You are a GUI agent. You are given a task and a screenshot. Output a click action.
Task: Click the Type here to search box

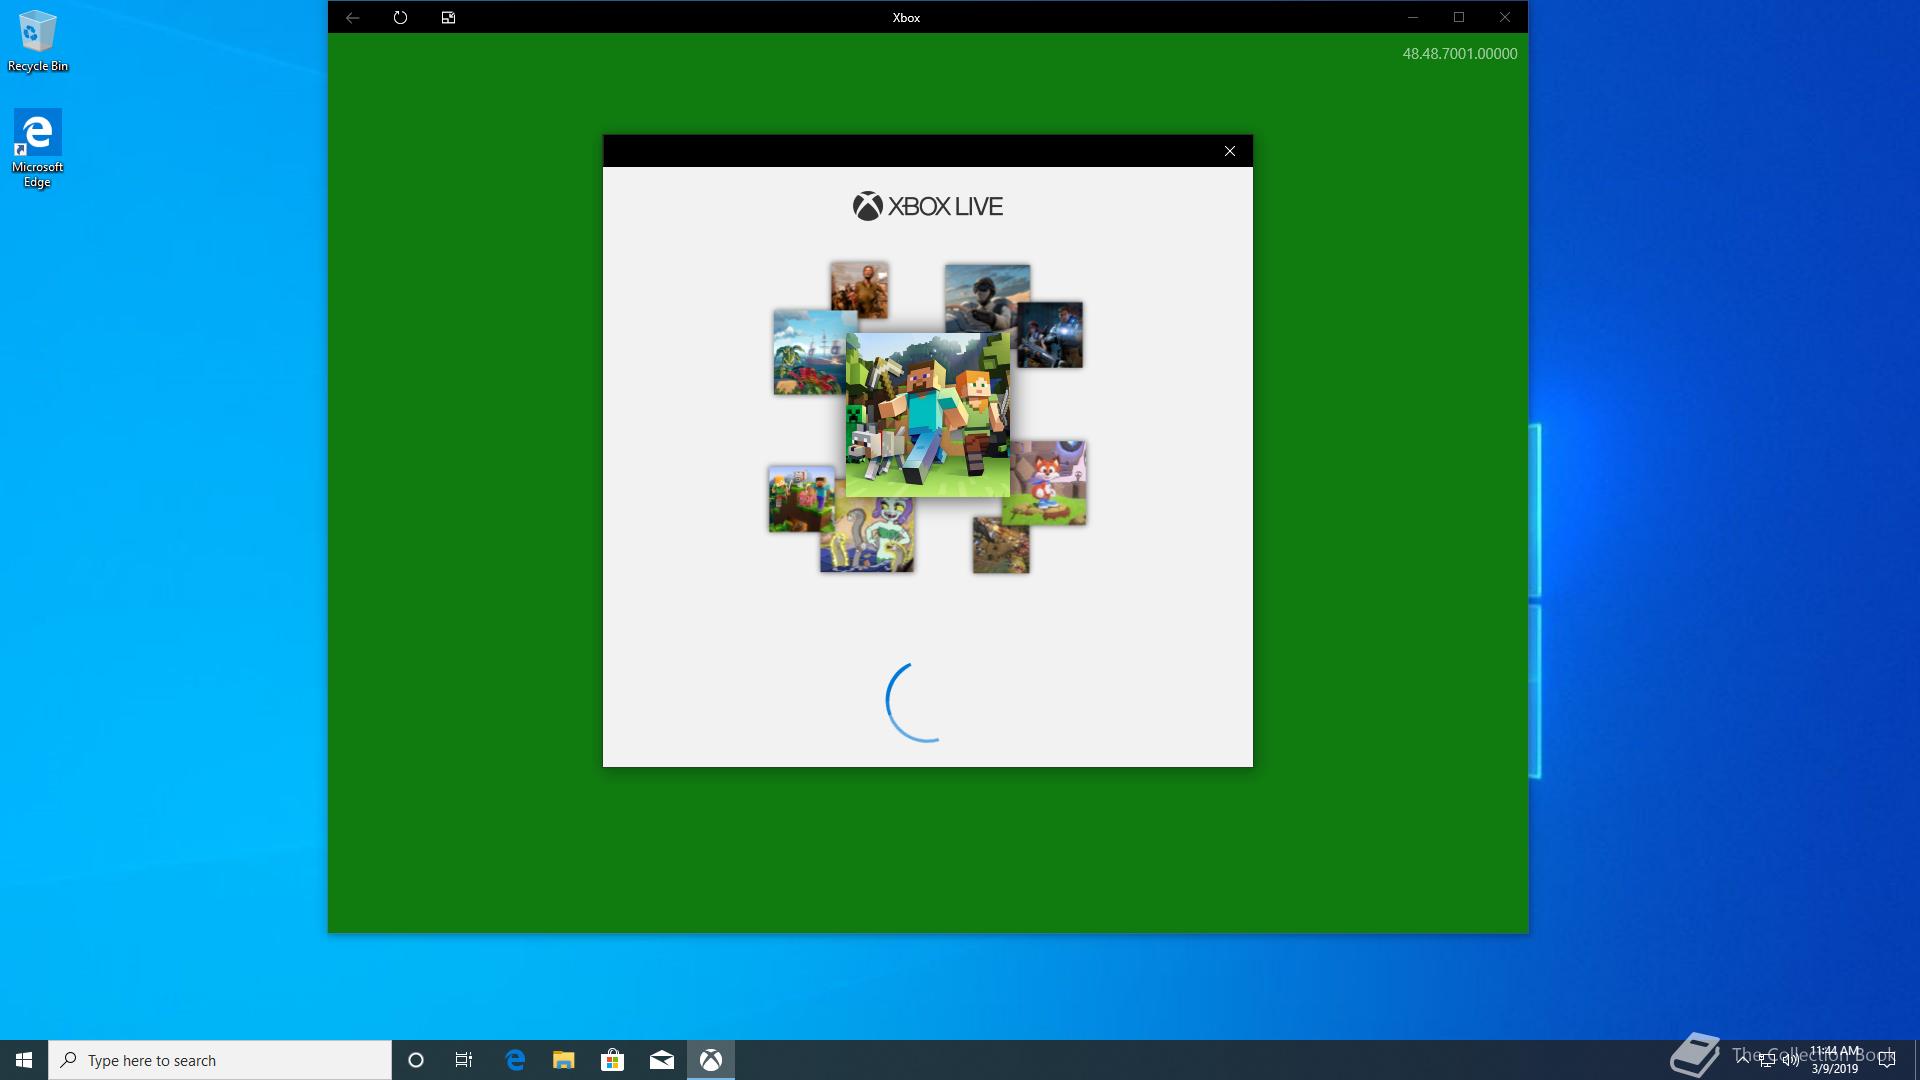tap(220, 1060)
